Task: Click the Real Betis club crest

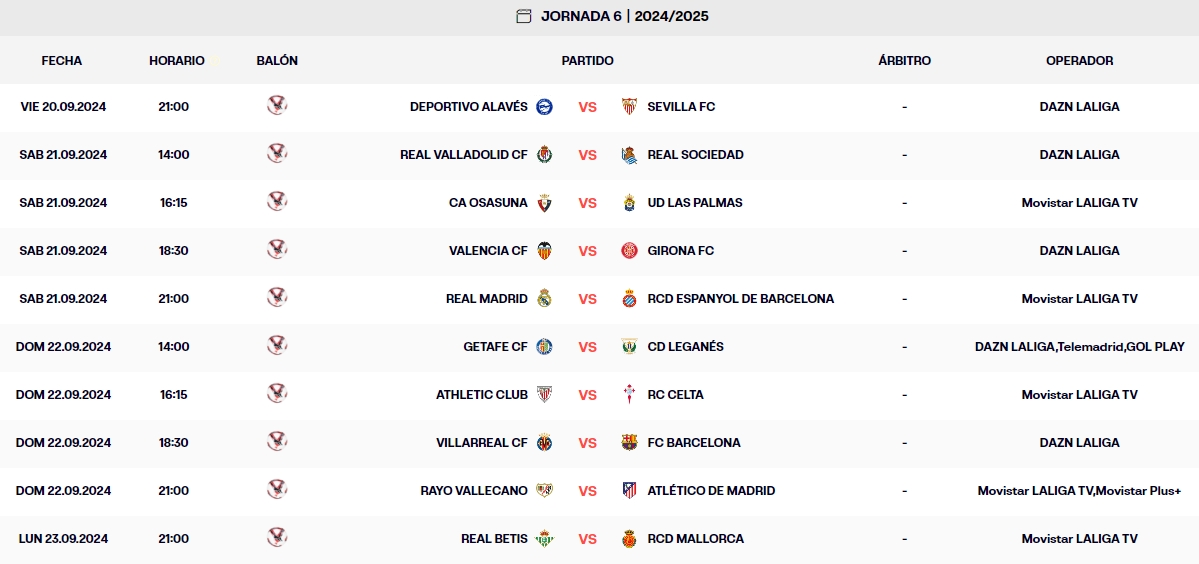Action: point(544,539)
